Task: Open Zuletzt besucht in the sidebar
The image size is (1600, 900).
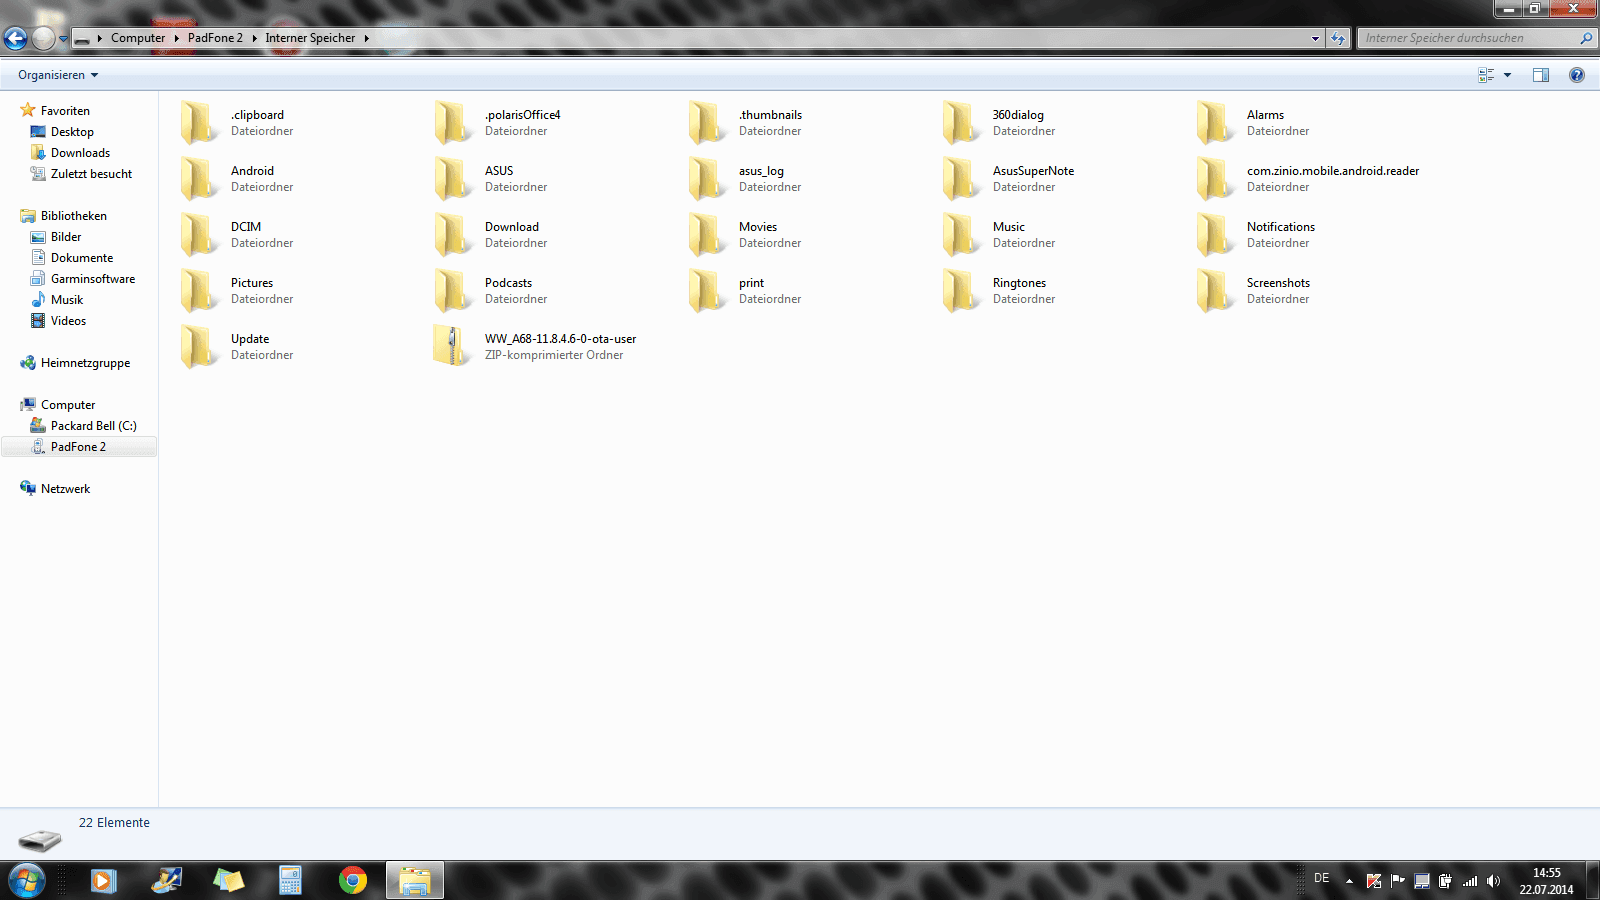Action: pyautogui.click(x=91, y=174)
